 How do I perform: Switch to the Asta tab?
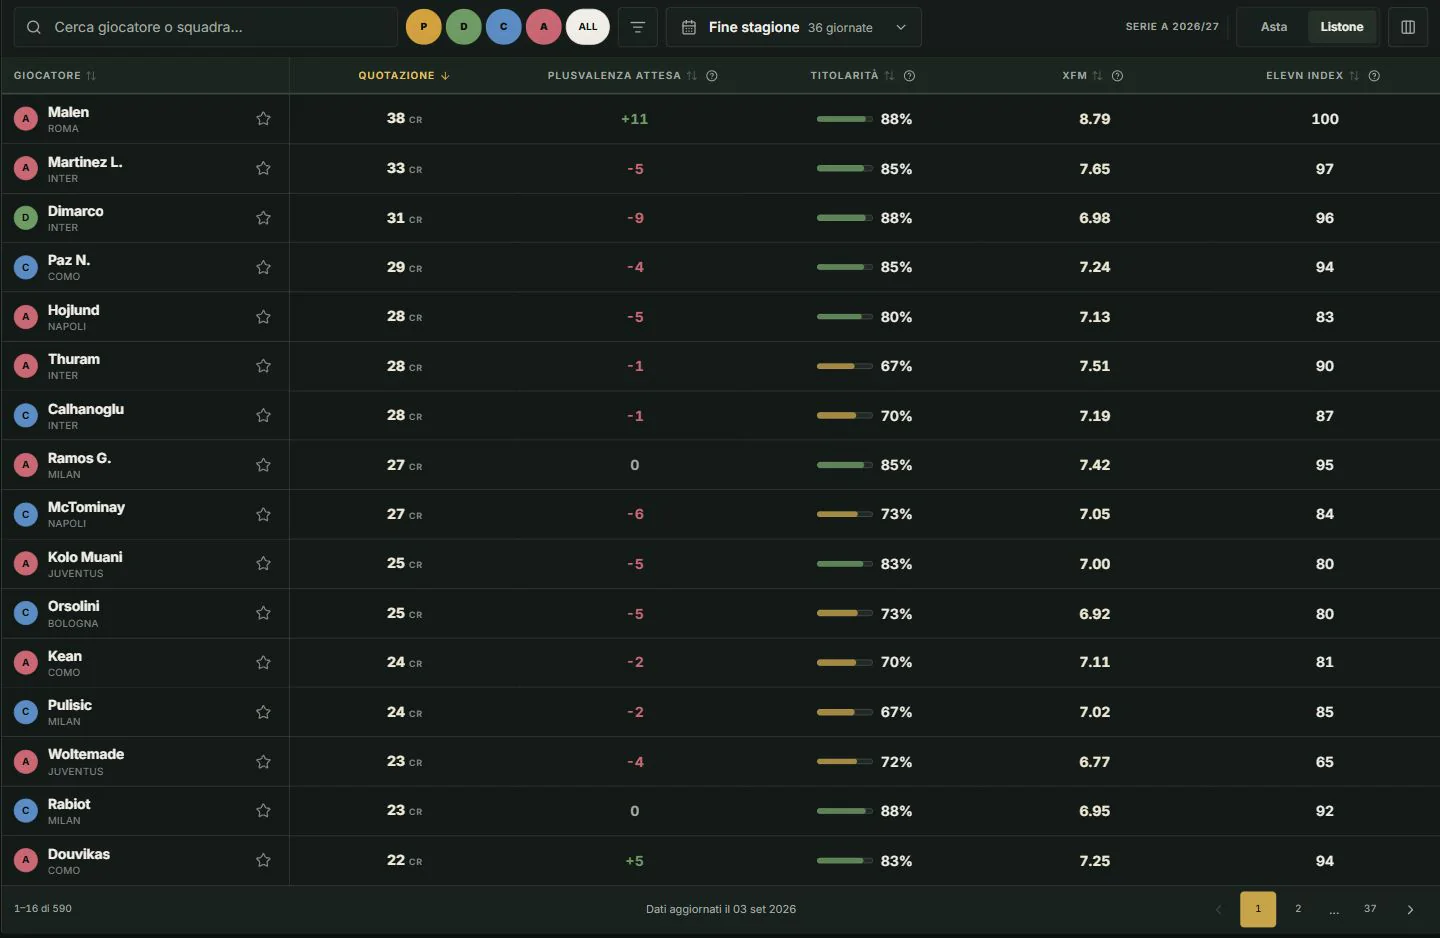pos(1274,27)
